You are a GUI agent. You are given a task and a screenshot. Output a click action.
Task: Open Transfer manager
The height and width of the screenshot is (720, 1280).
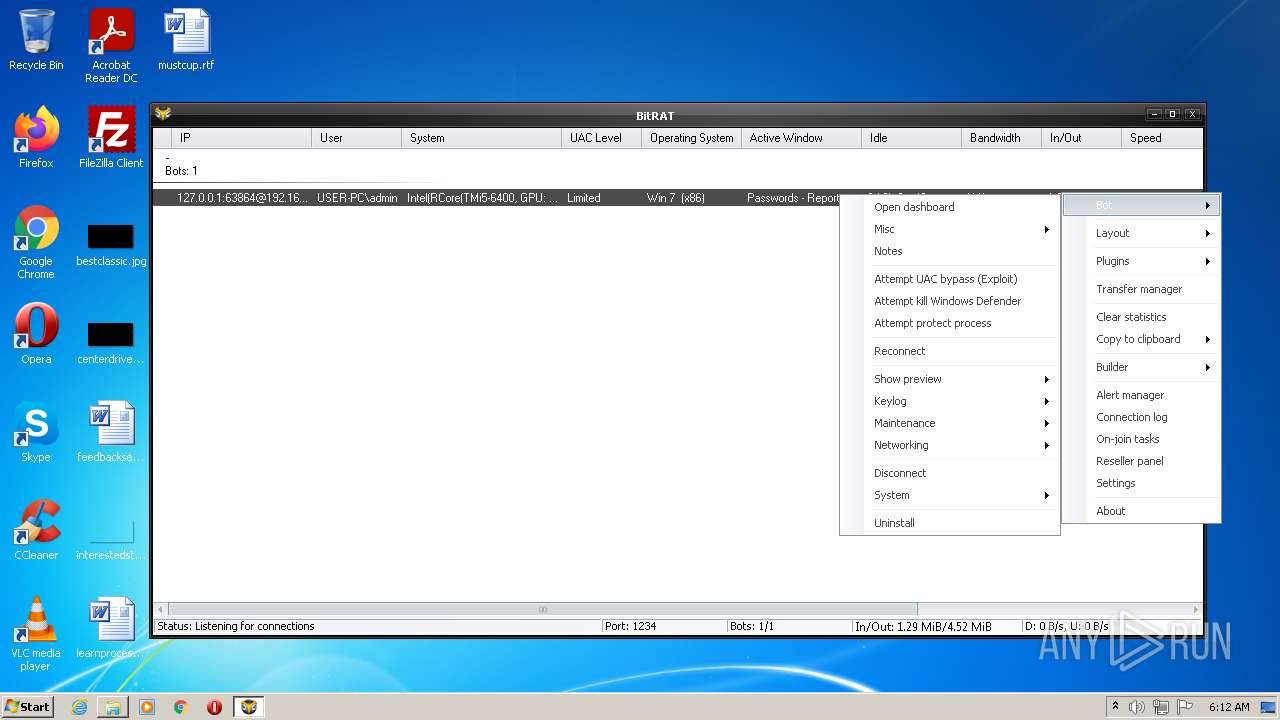coord(1141,289)
